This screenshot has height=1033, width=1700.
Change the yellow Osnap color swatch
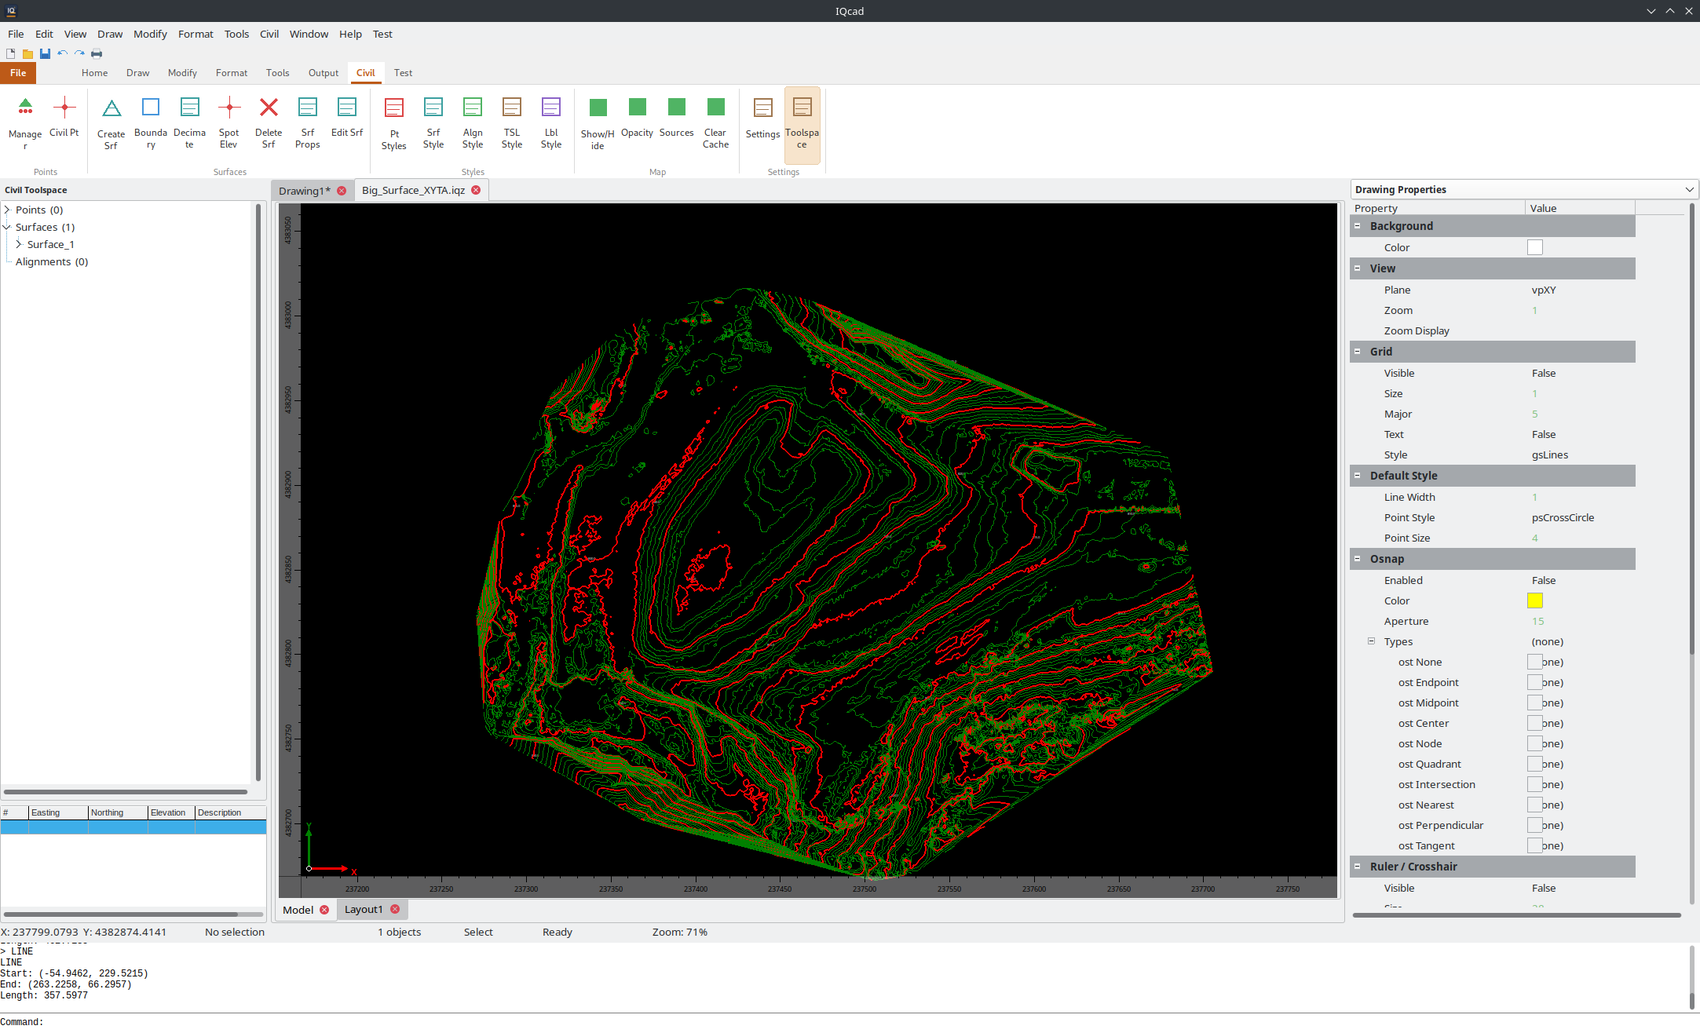(x=1534, y=600)
